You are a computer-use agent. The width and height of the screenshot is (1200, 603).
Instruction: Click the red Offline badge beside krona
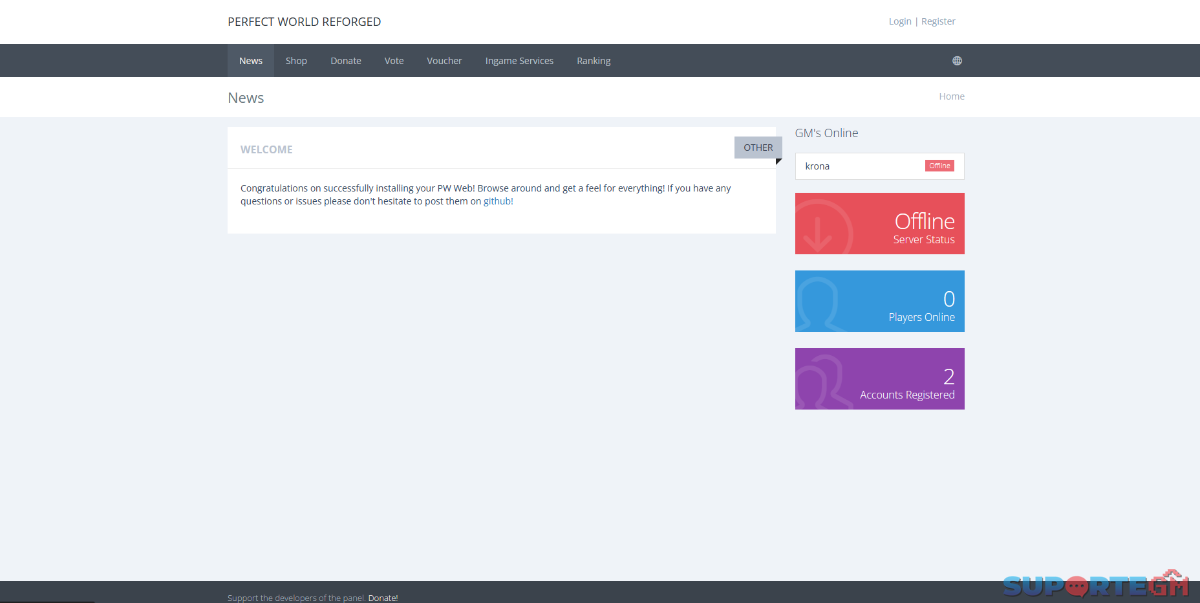pos(939,166)
